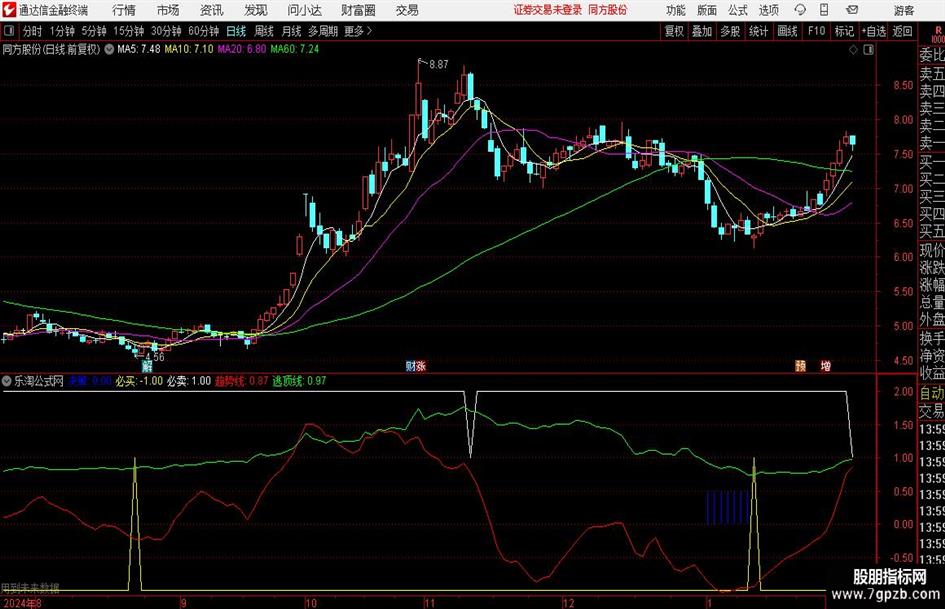
Task: Toggle the right info panel icon
Action: click(868, 50)
